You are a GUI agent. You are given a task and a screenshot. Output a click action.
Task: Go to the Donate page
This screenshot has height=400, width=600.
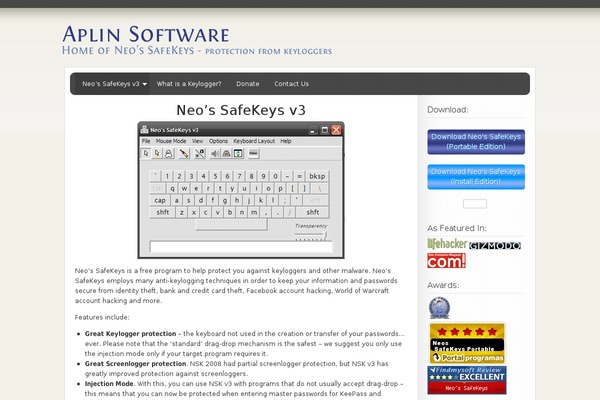point(248,84)
